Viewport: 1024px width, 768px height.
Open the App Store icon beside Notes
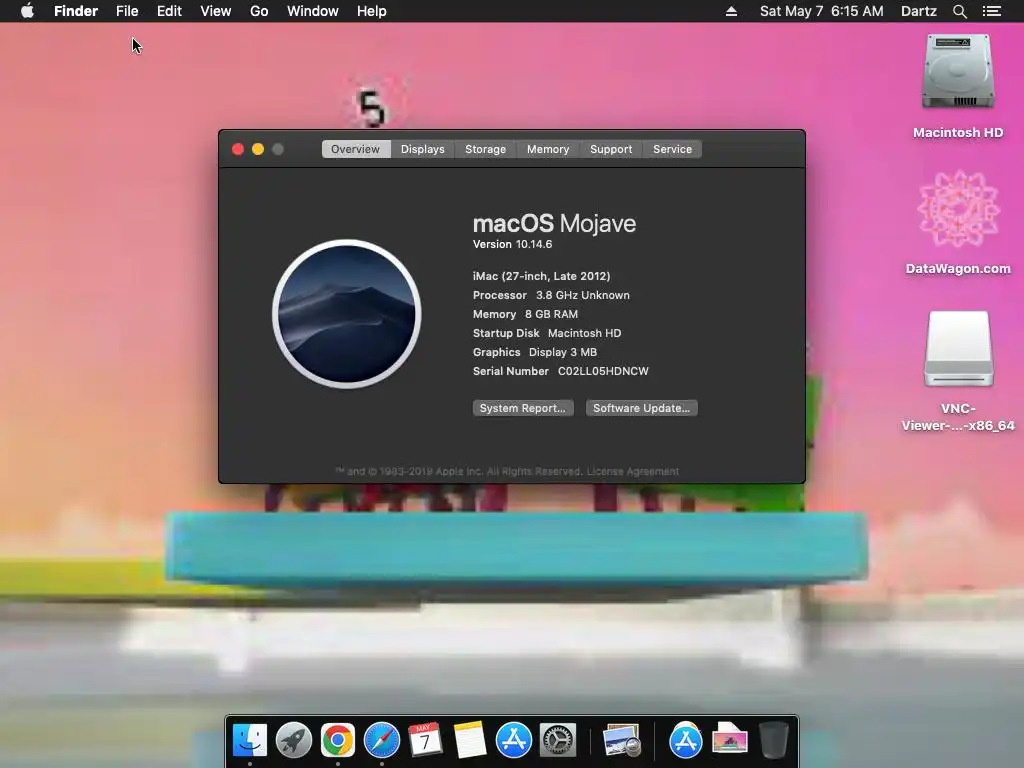coord(514,741)
